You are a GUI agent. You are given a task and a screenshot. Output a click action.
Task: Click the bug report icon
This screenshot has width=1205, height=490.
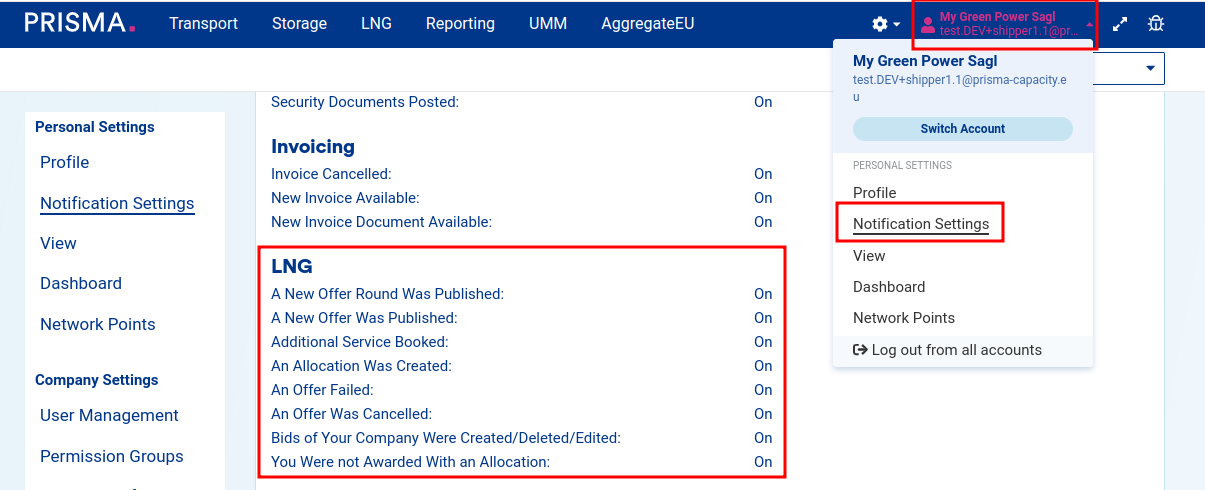point(1156,24)
